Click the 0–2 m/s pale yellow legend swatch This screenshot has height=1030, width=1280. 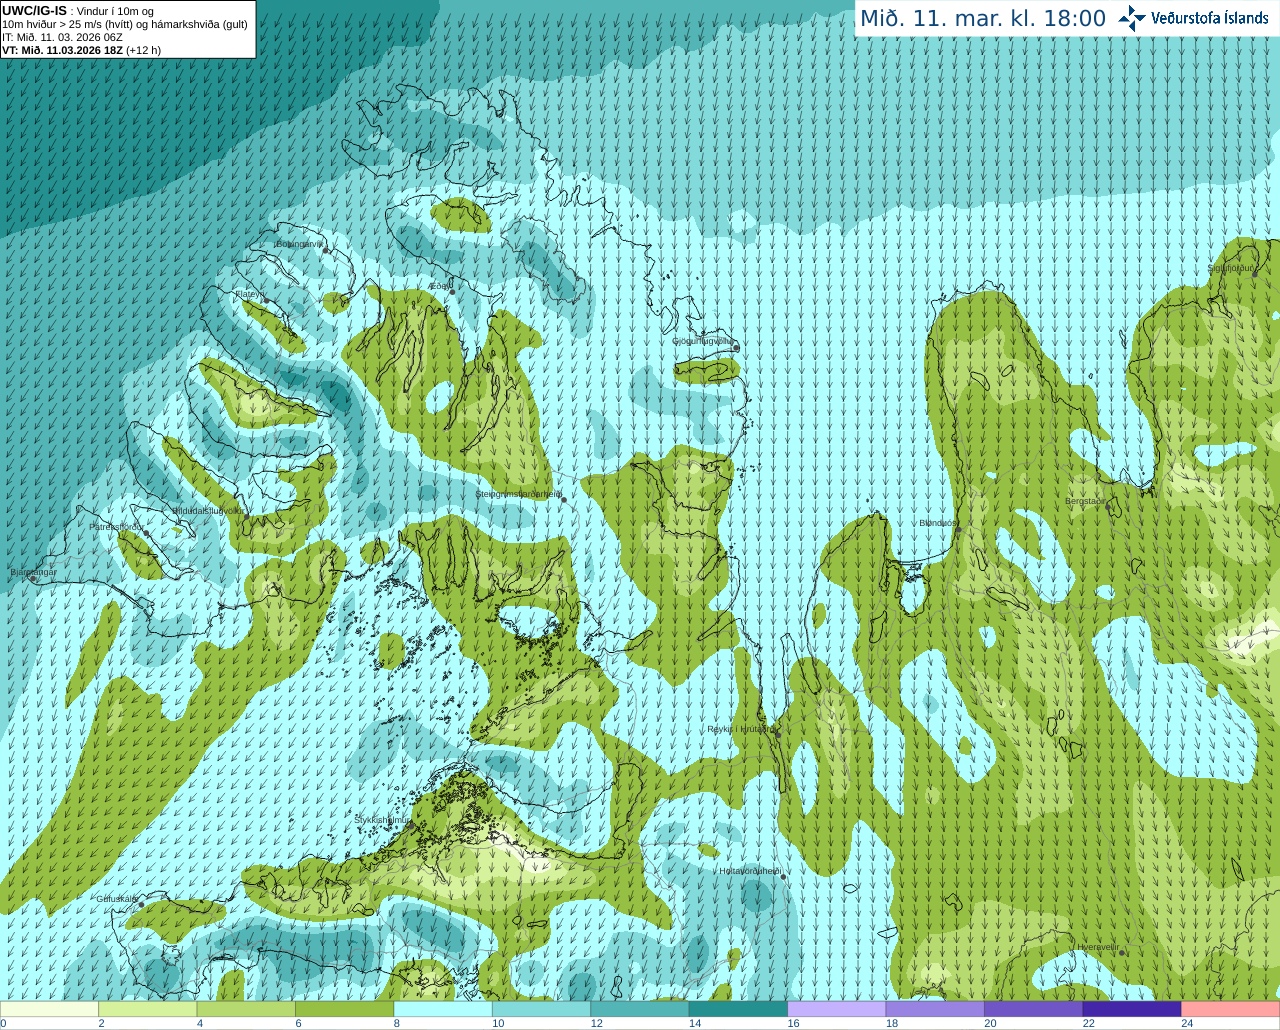(x=49, y=1009)
